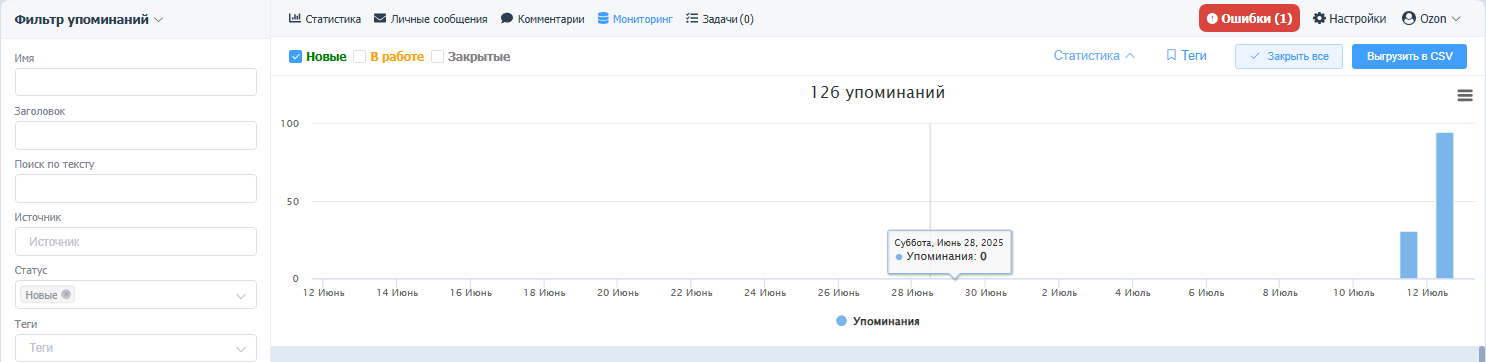Click the '20 Июнь' axis label
Screen dimensions: 1486x362
618,292
